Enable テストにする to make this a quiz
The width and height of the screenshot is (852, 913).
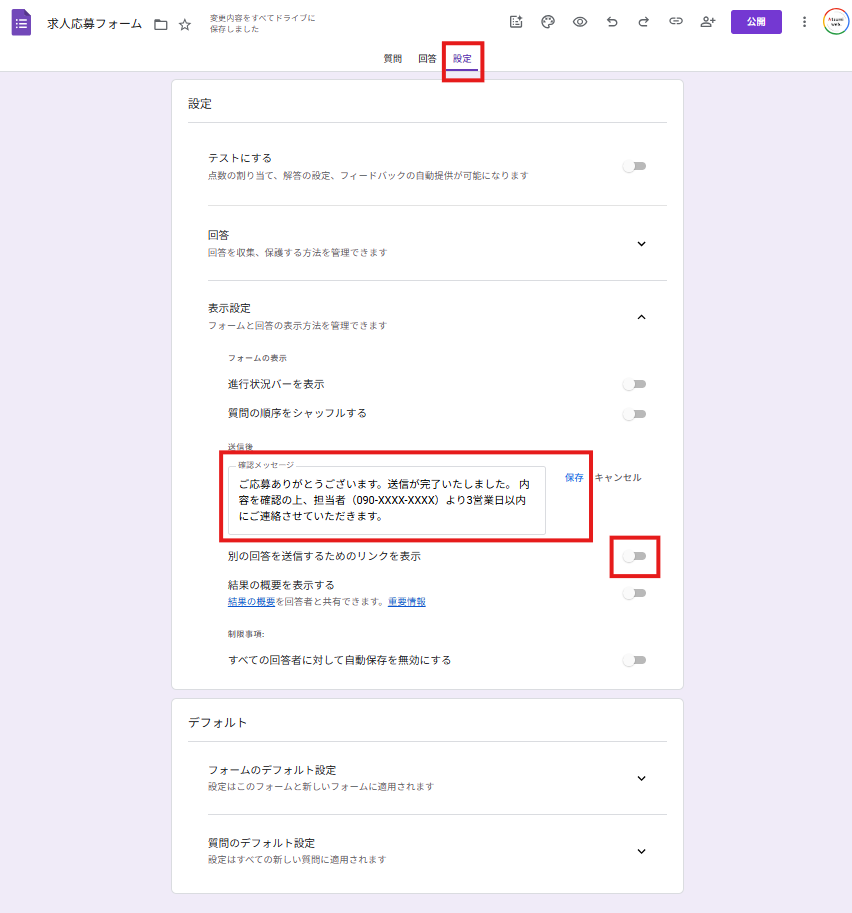[x=634, y=166]
